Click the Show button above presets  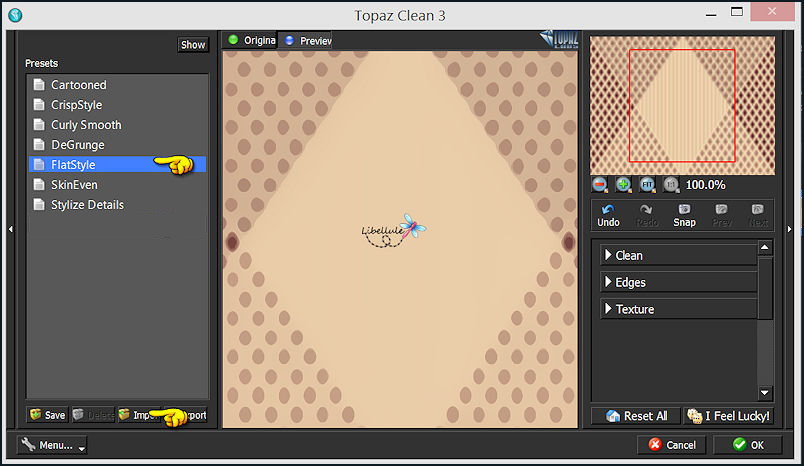193,45
